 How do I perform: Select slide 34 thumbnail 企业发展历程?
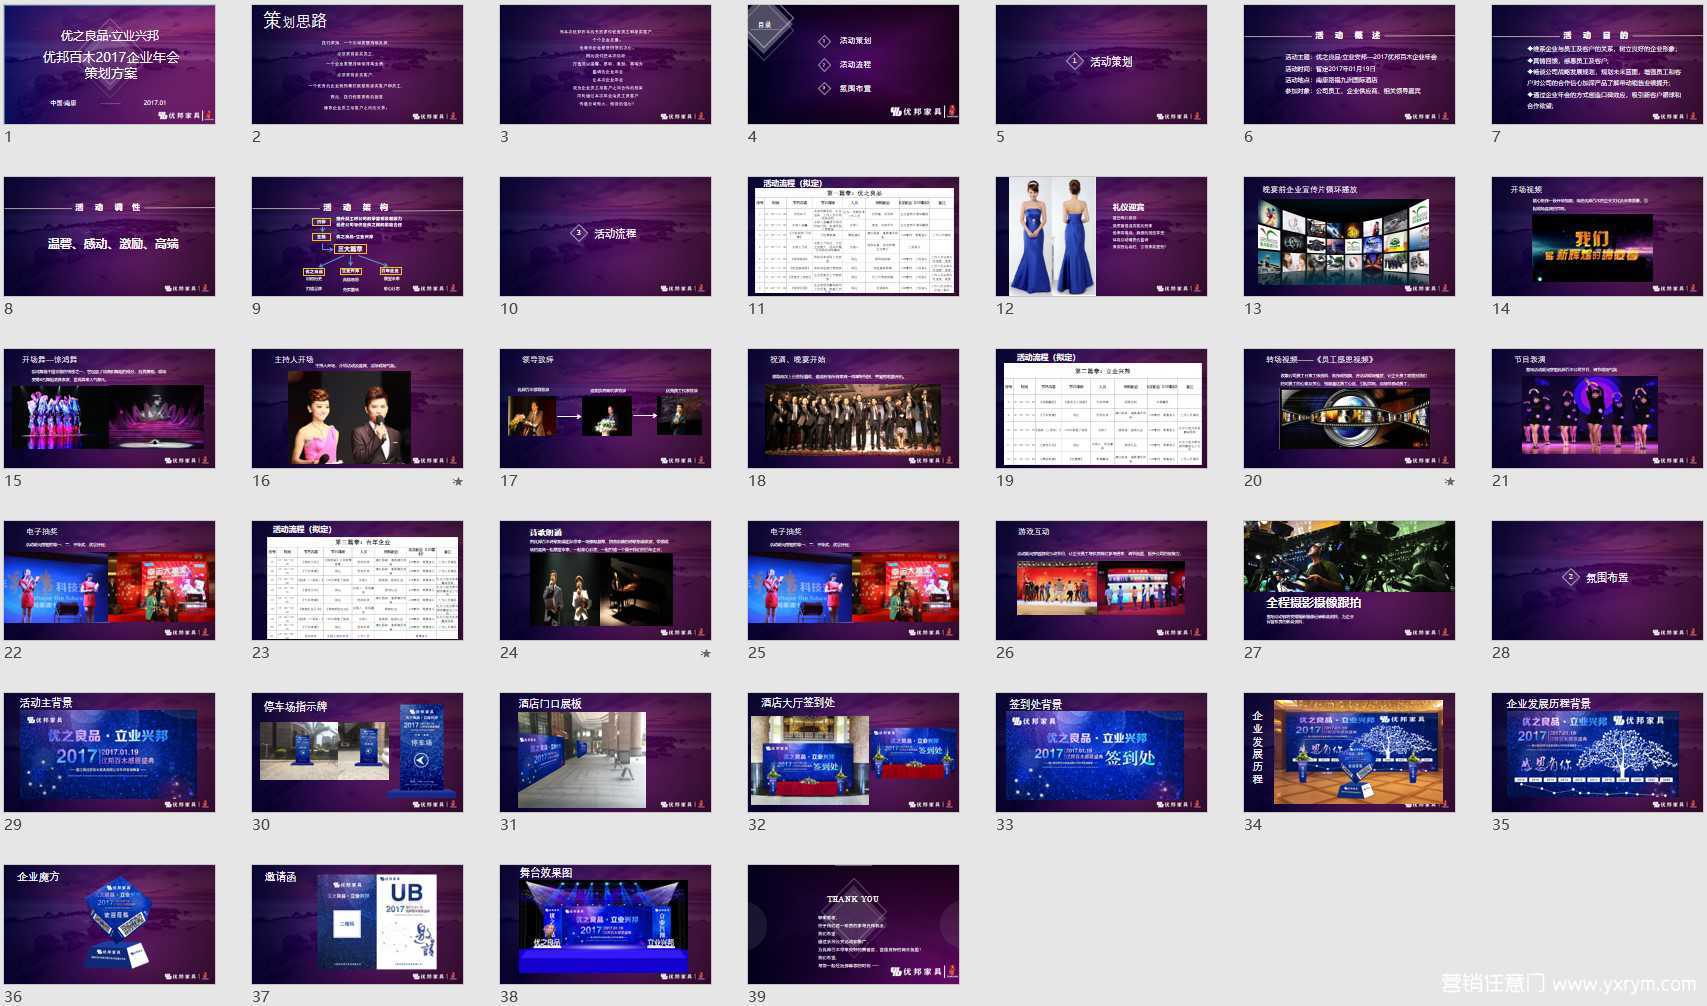click(1350, 752)
